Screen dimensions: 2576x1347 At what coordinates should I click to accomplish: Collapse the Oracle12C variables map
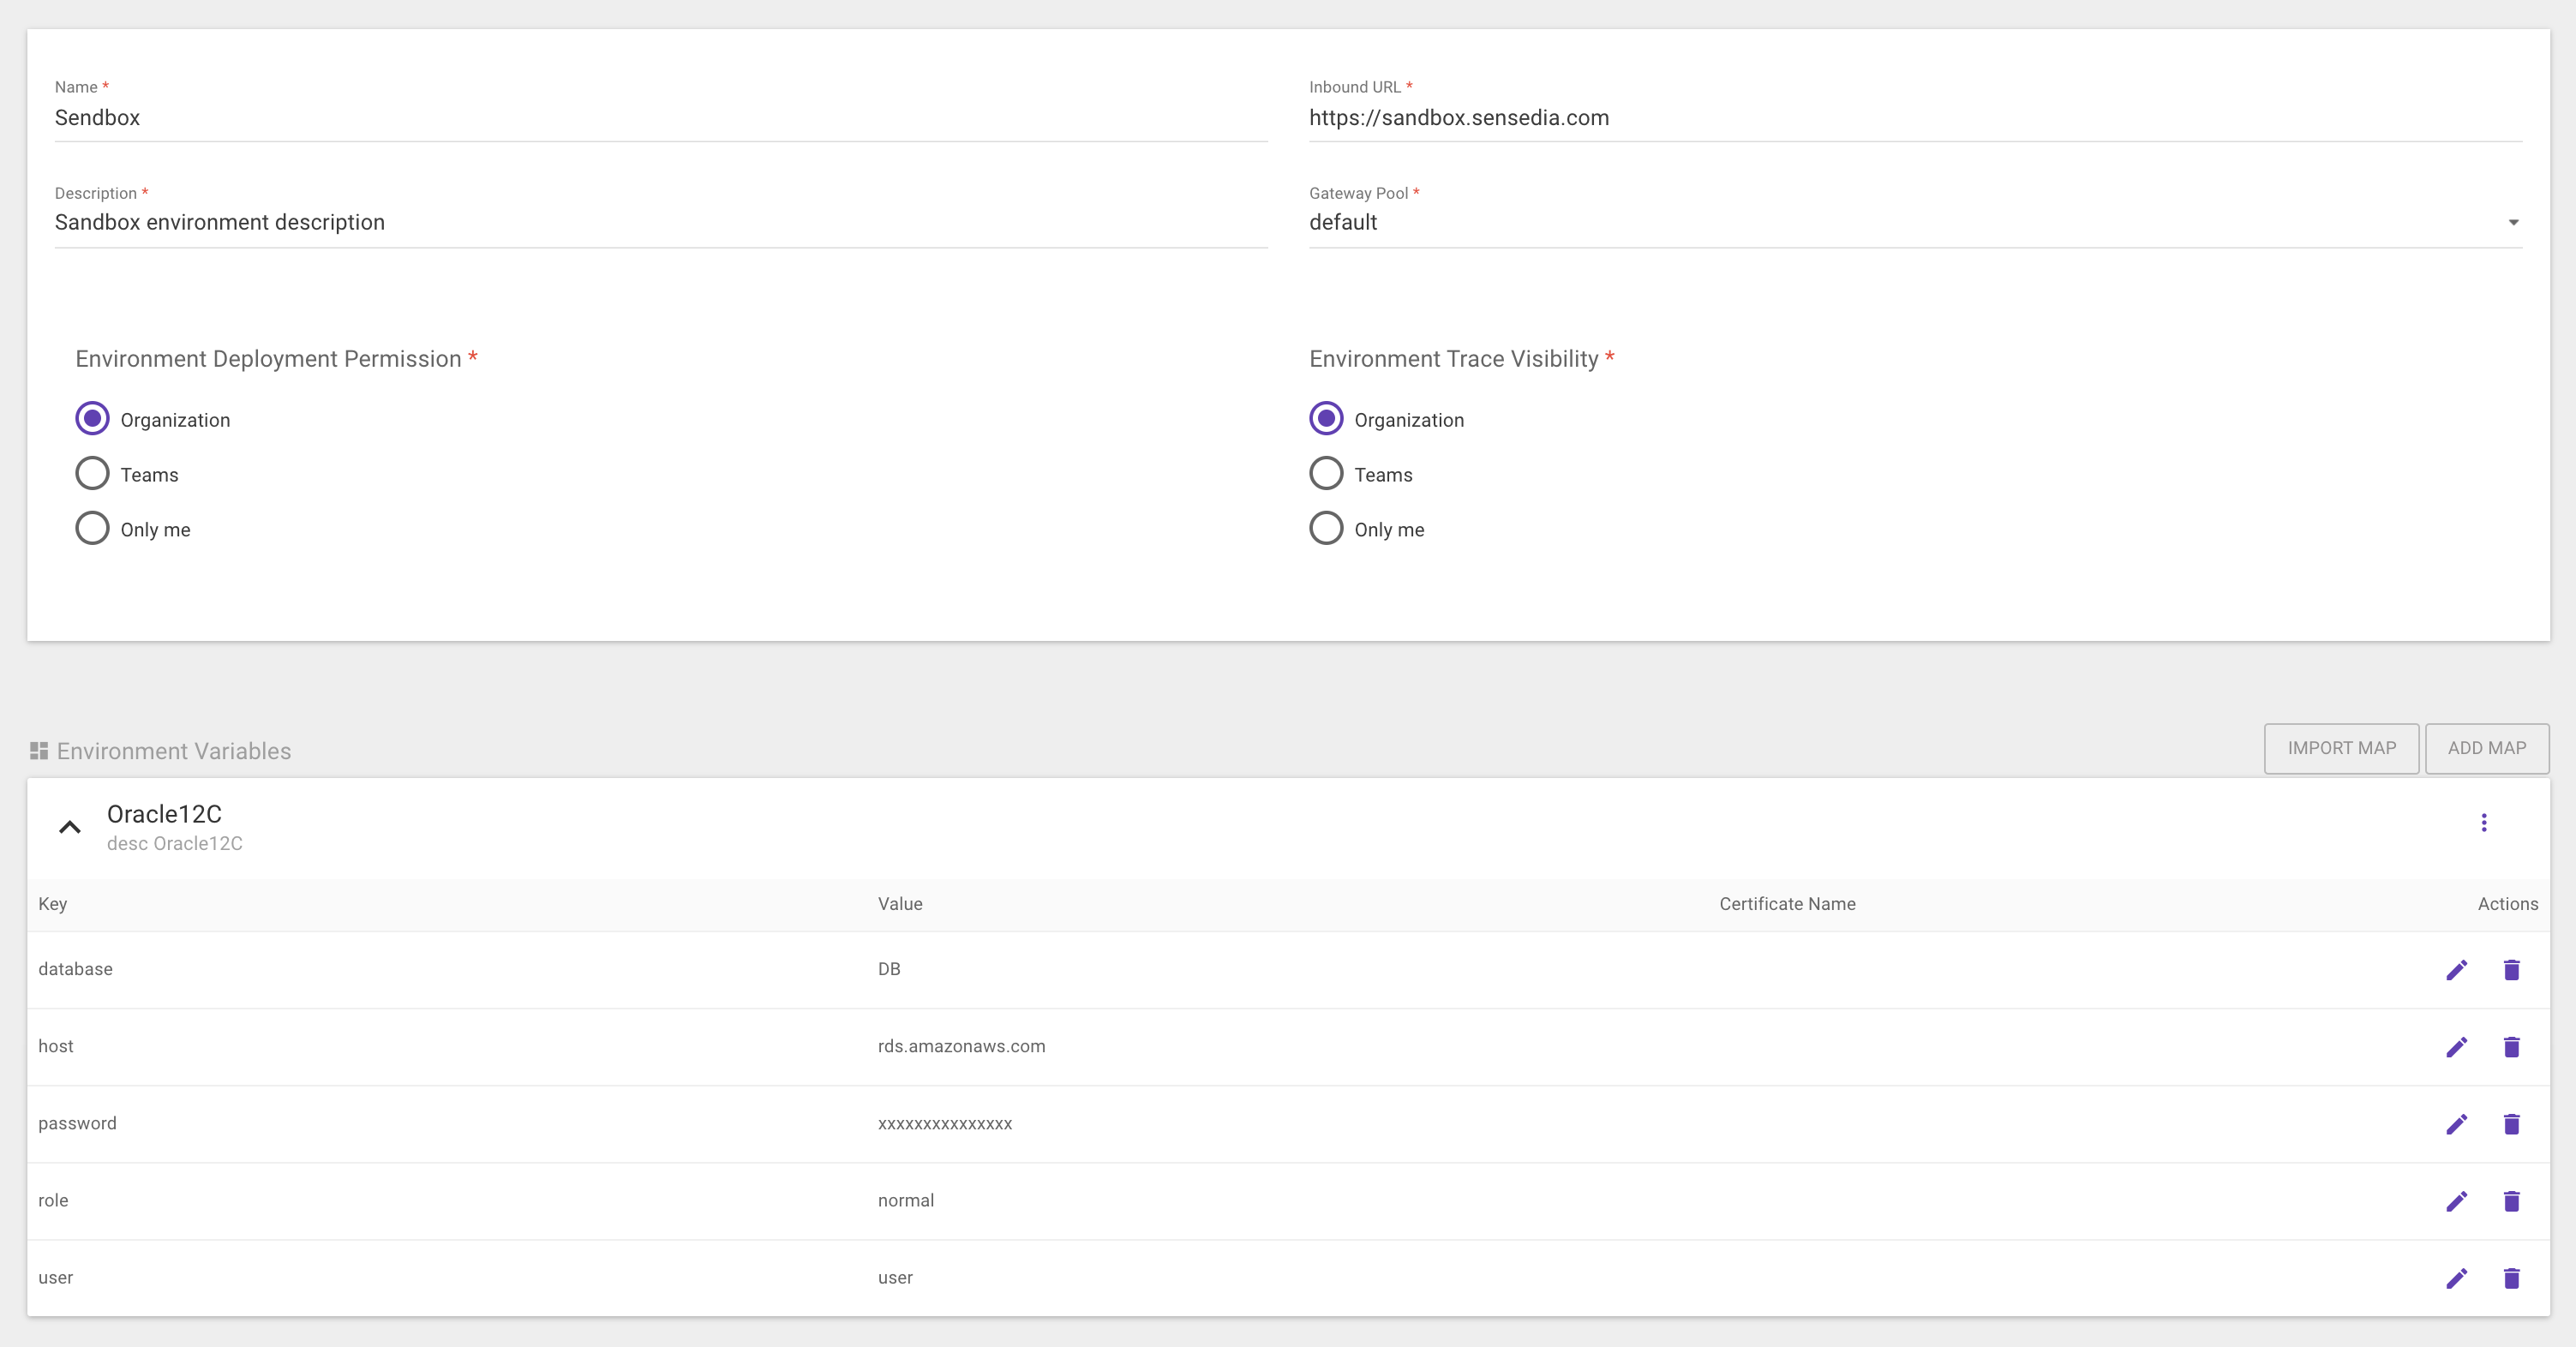point(69,827)
